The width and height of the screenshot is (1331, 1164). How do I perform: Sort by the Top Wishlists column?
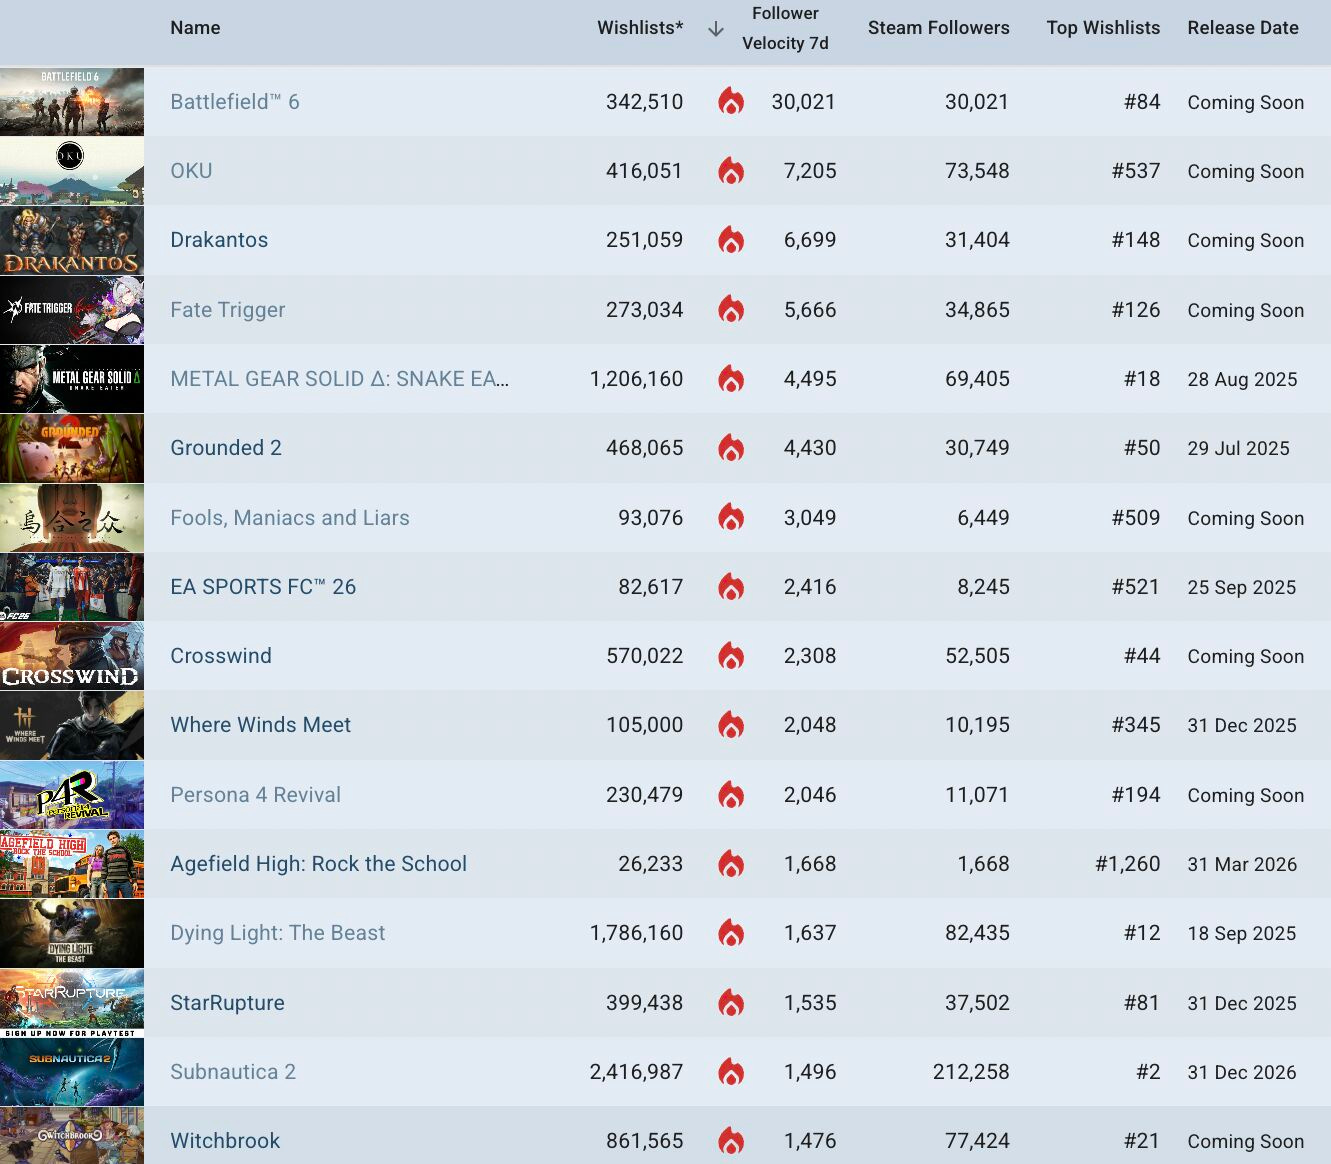[1103, 28]
